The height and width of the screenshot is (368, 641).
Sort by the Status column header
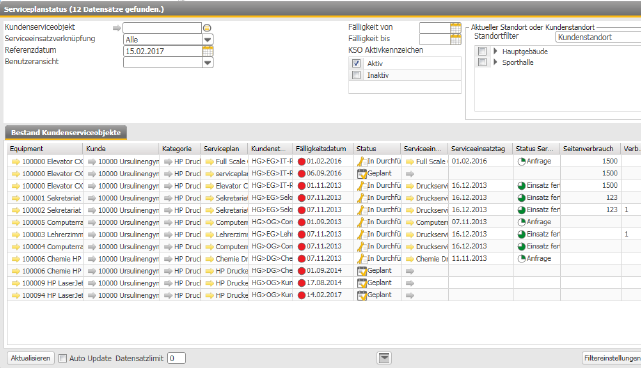(x=377, y=148)
